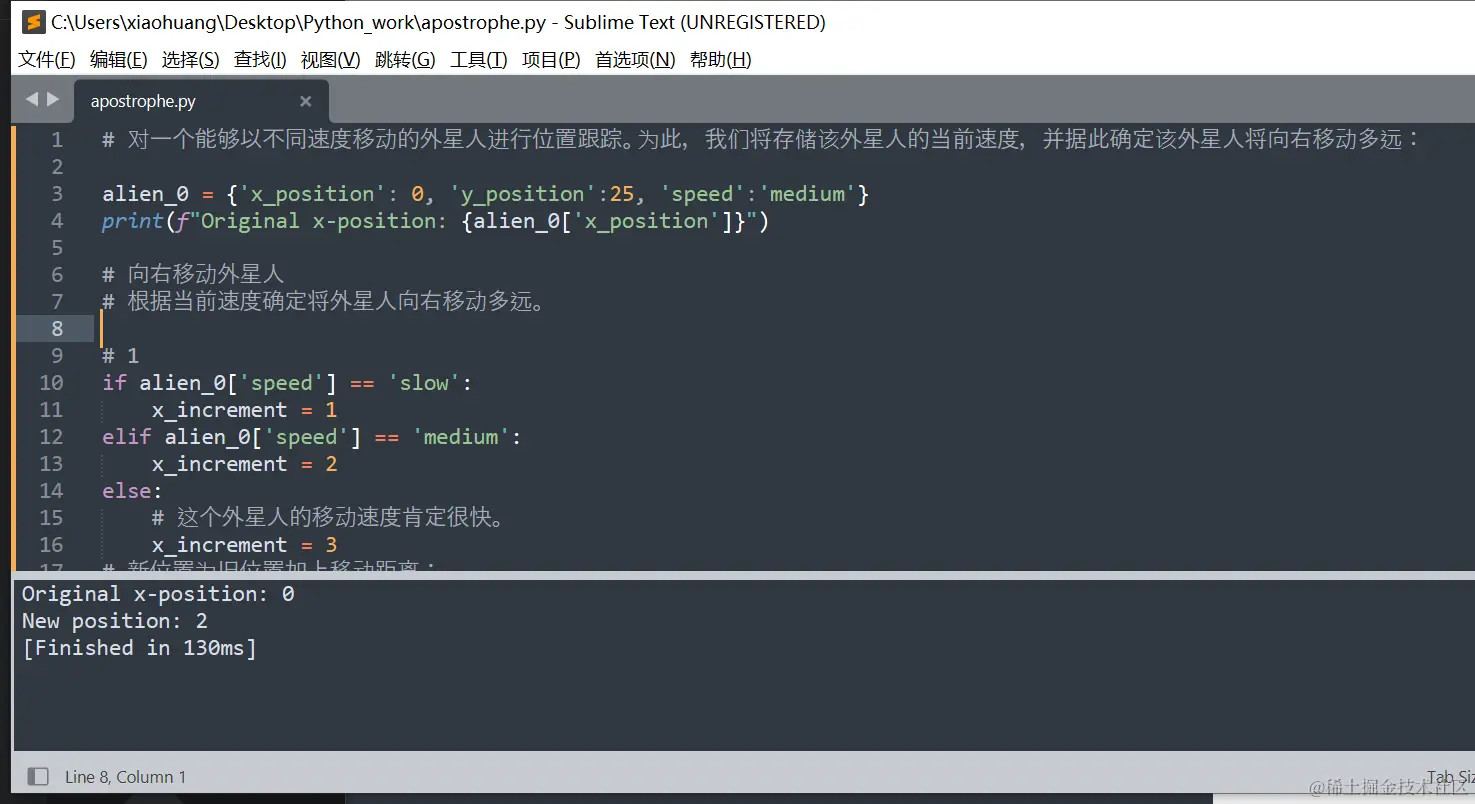Click the comment '# 向右移动外星人'
Viewport: 1475px width, 804px height.
(193, 274)
